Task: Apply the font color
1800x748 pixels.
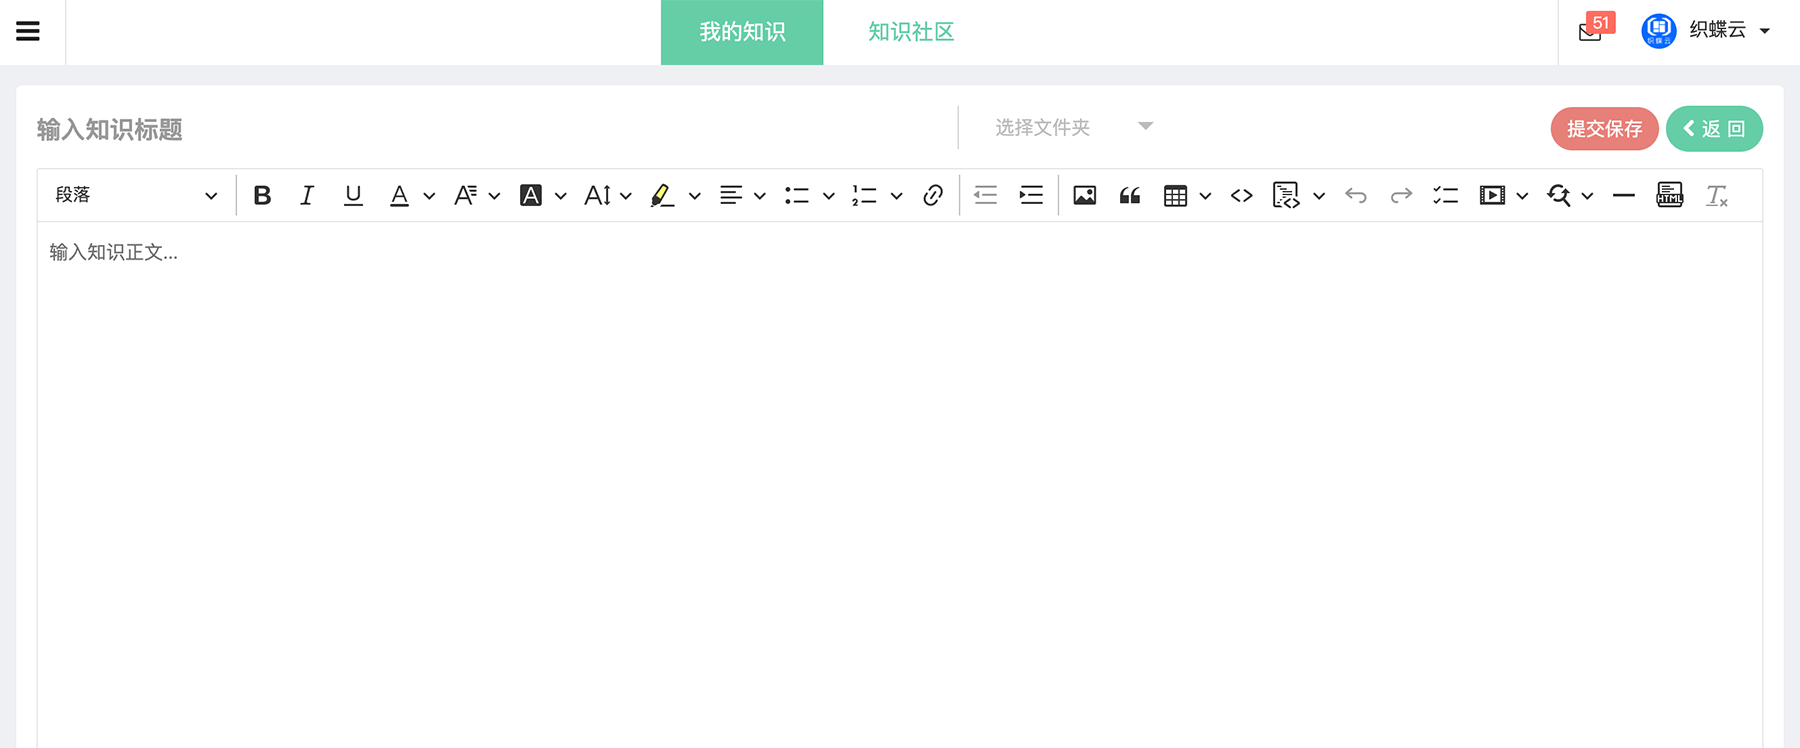Action: (399, 195)
